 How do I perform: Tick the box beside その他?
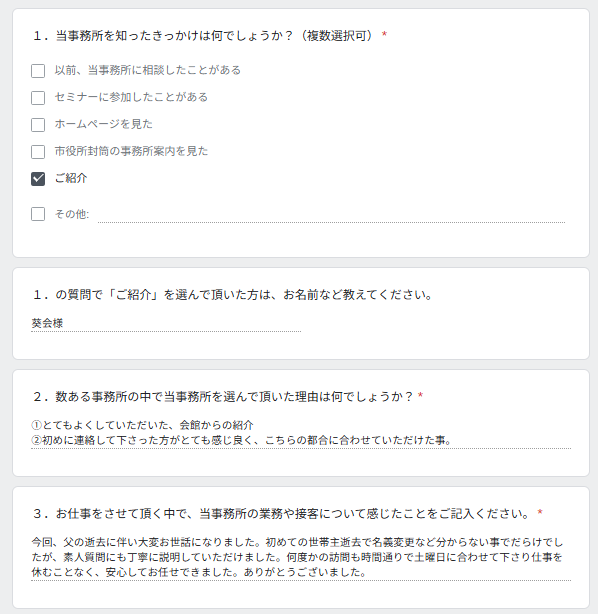38,214
